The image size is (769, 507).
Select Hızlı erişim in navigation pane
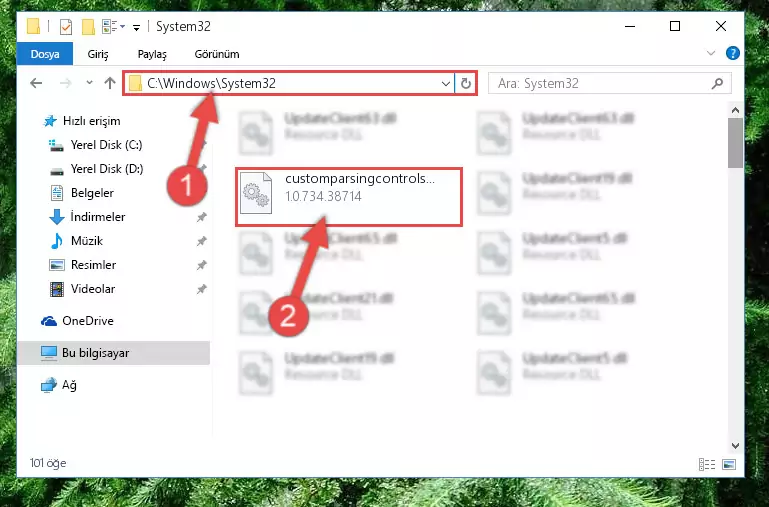point(91,121)
